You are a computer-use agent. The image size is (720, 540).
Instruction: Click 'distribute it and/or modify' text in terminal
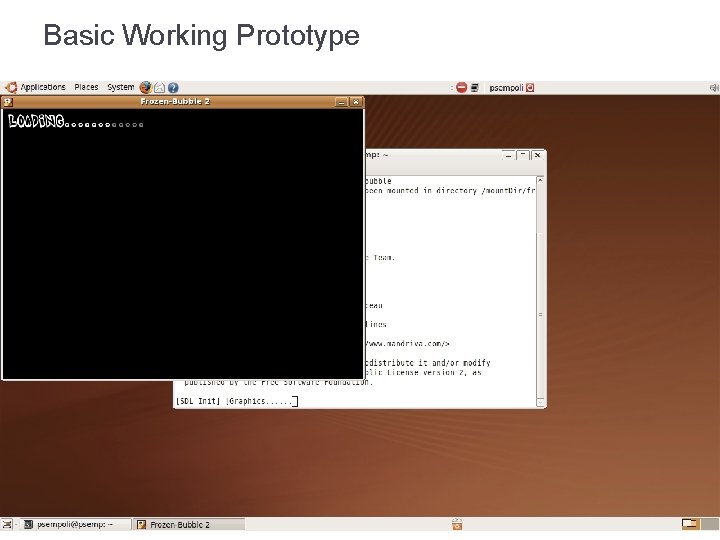[x=430, y=363]
